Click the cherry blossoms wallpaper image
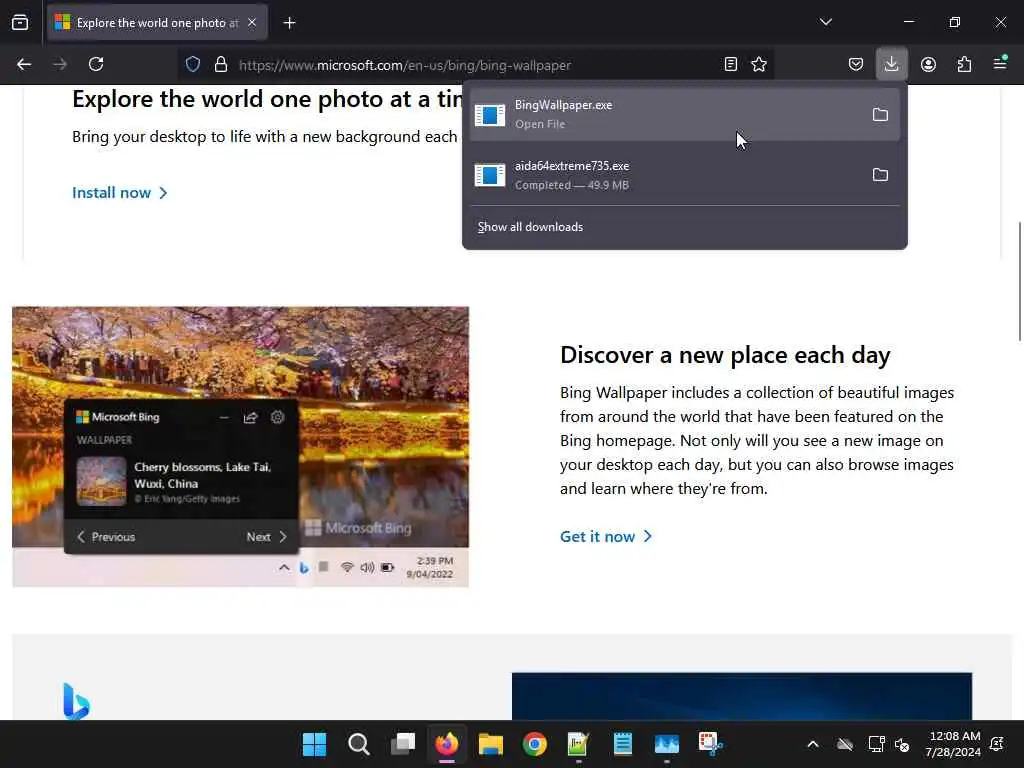 (240, 447)
